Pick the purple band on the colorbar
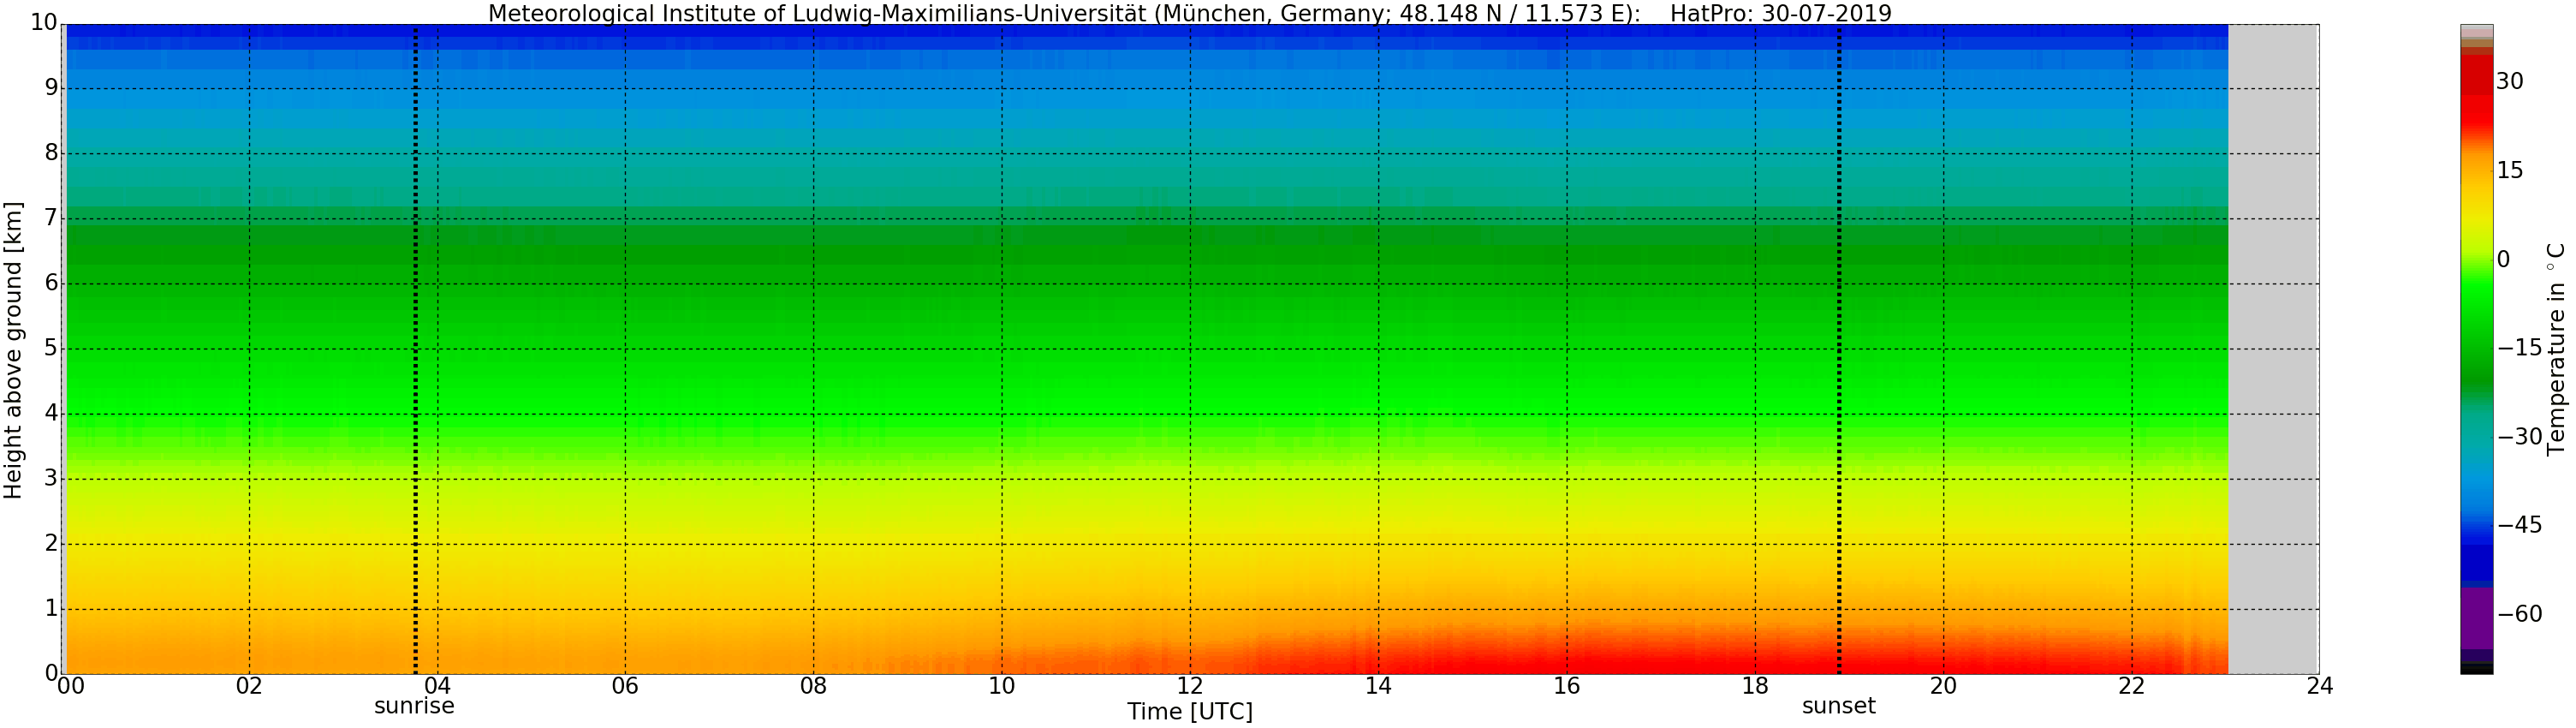 pyautogui.click(x=2476, y=618)
